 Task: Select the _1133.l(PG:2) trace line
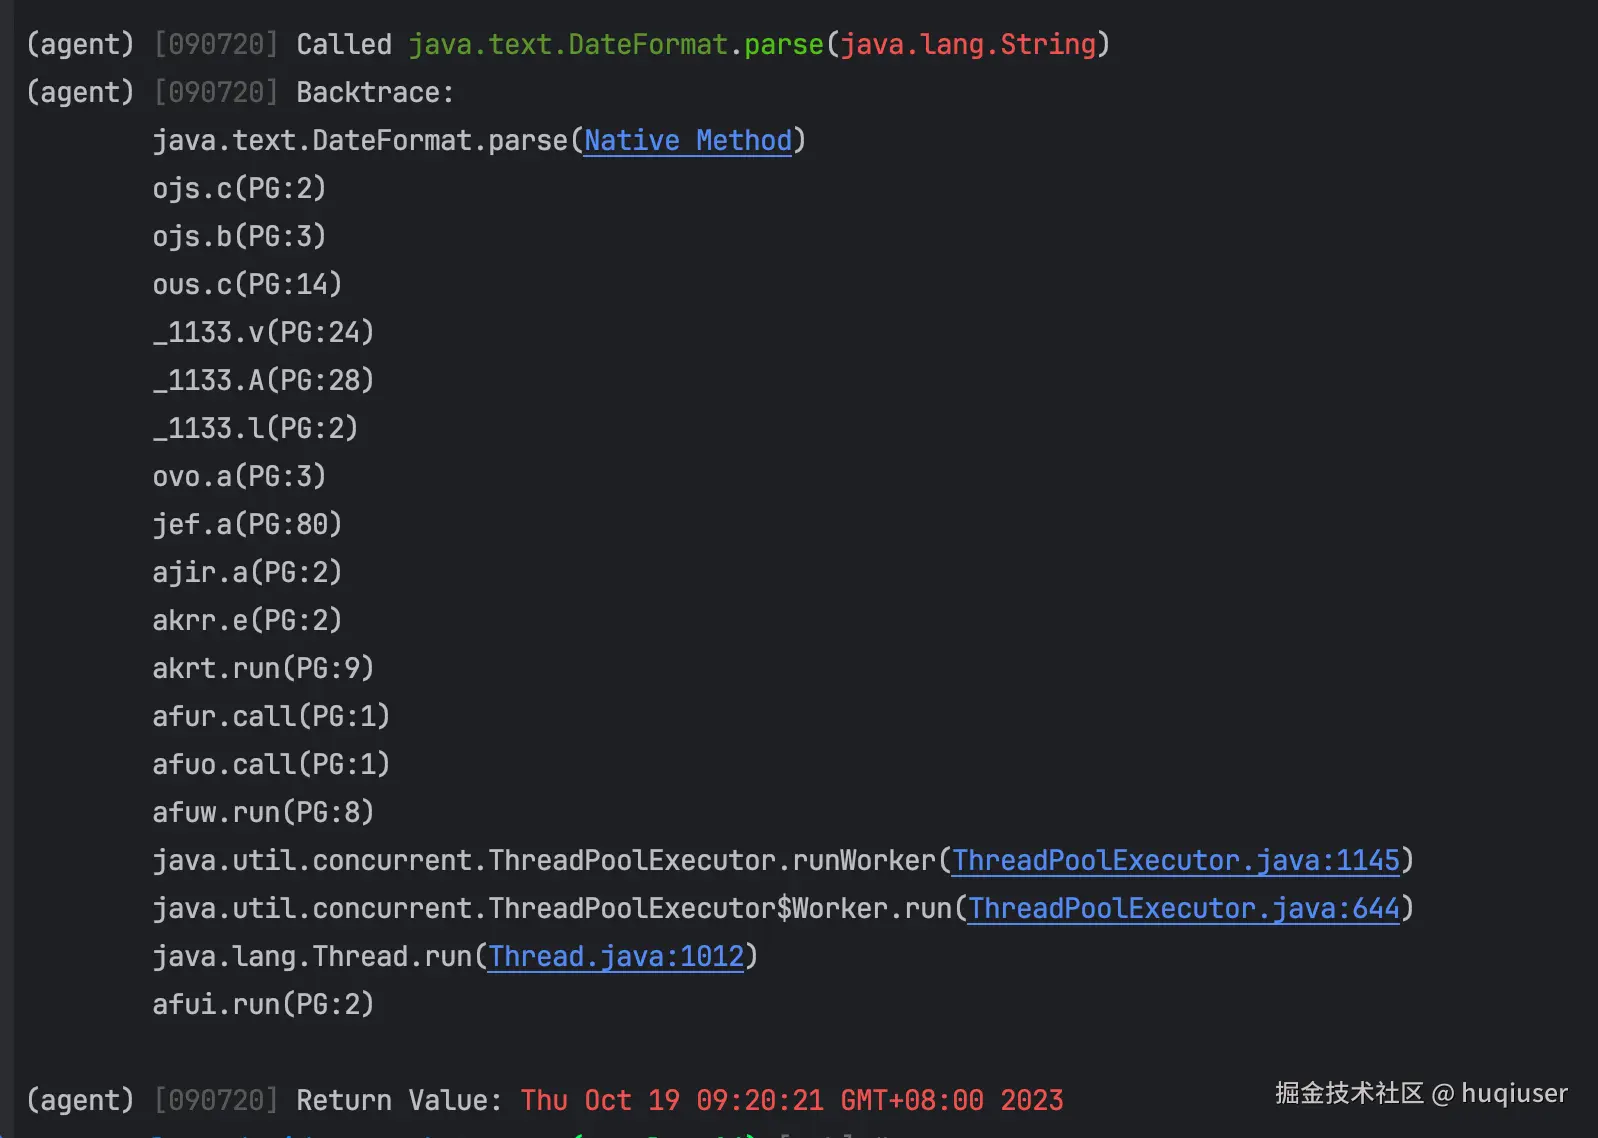point(255,429)
